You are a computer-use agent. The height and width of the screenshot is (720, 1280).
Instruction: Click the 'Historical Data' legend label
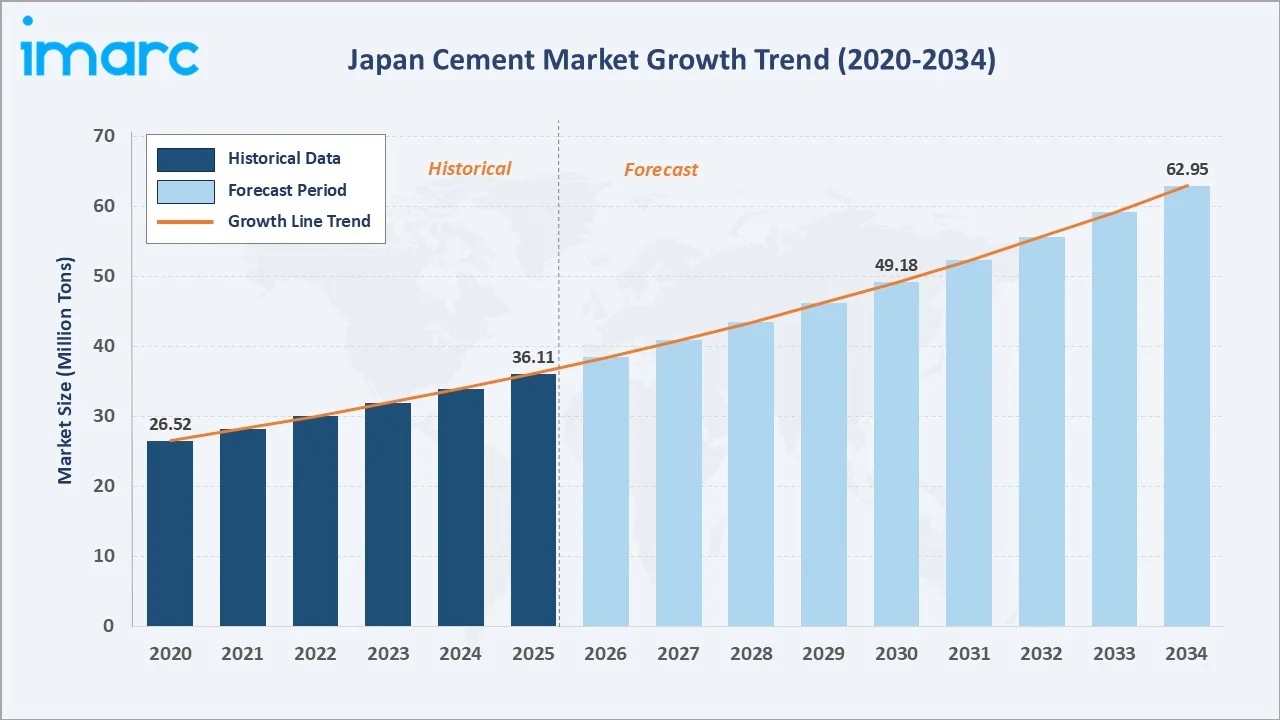tap(284, 158)
